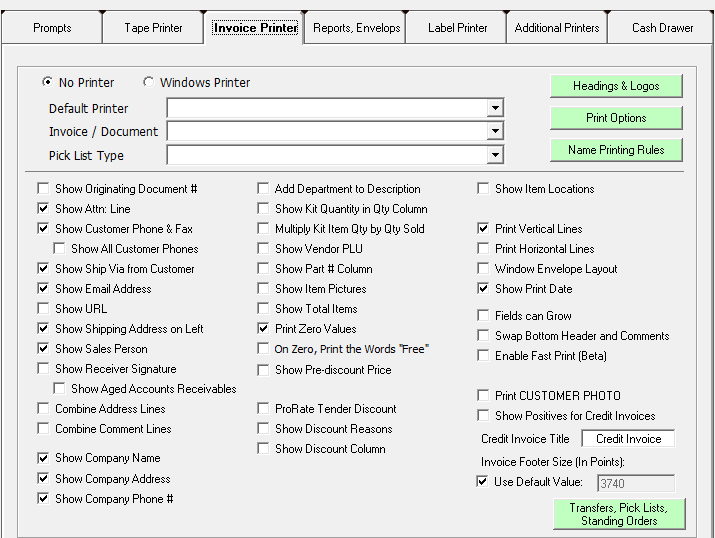Check Show Vendor PLU
The width and height of the screenshot is (715, 538).
tap(263, 248)
